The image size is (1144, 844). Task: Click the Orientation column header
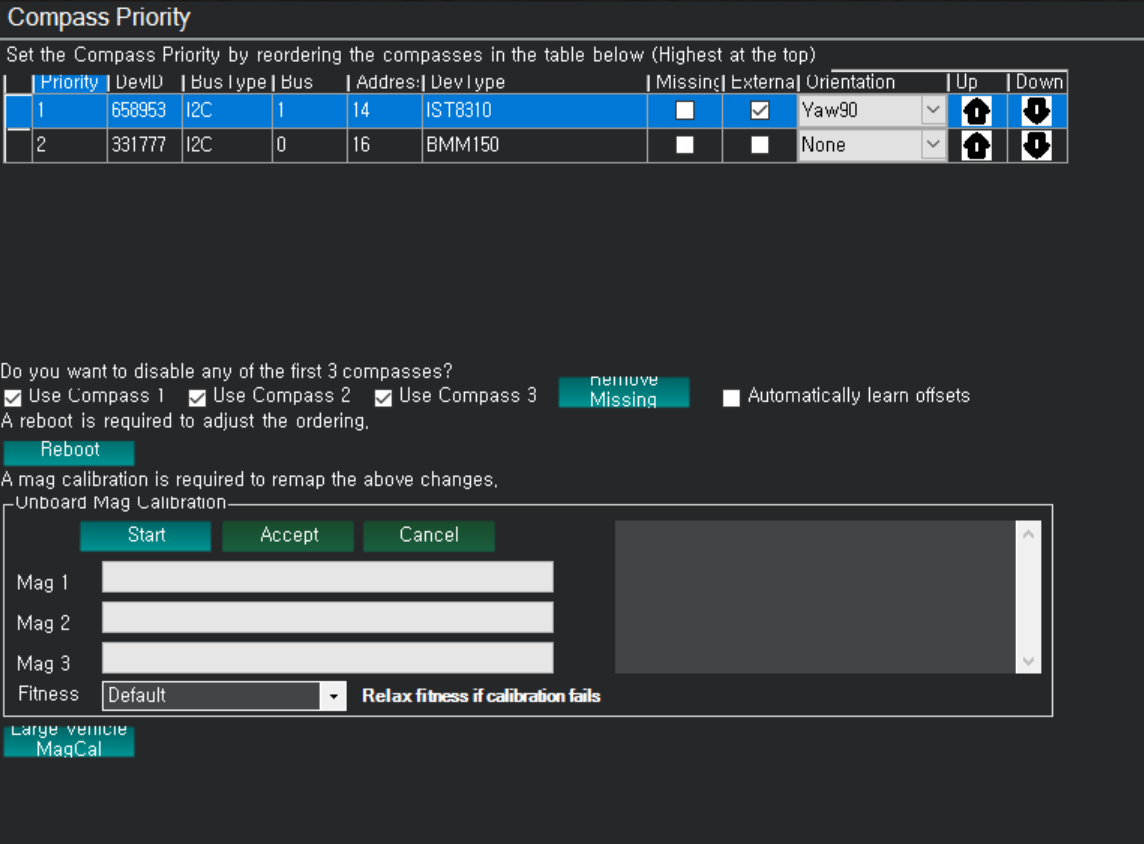(x=873, y=82)
